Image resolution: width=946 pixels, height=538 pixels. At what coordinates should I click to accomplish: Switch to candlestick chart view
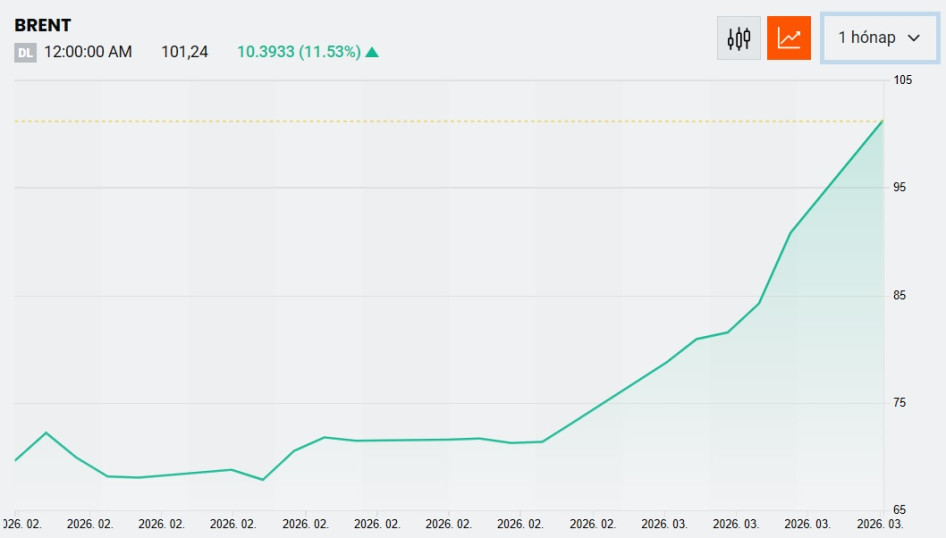click(x=739, y=38)
